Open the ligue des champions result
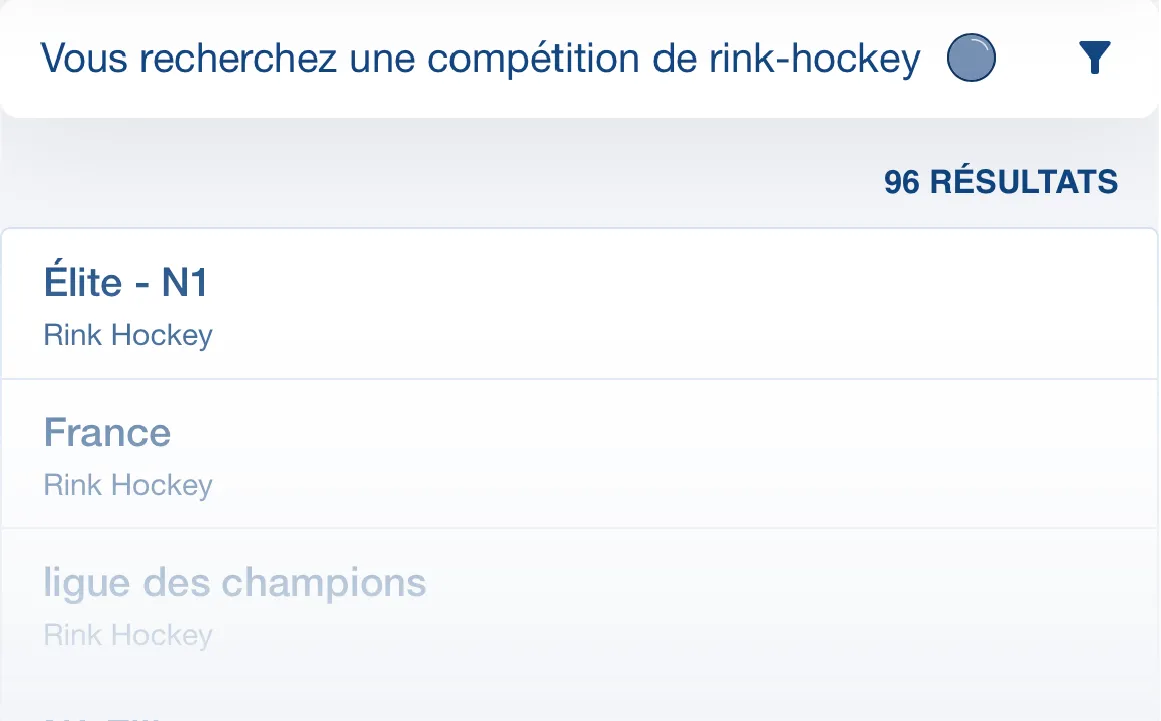Image resolution: width=1161 pixels, height=721 pixels. pyautogui.click(x=235, y=583)
